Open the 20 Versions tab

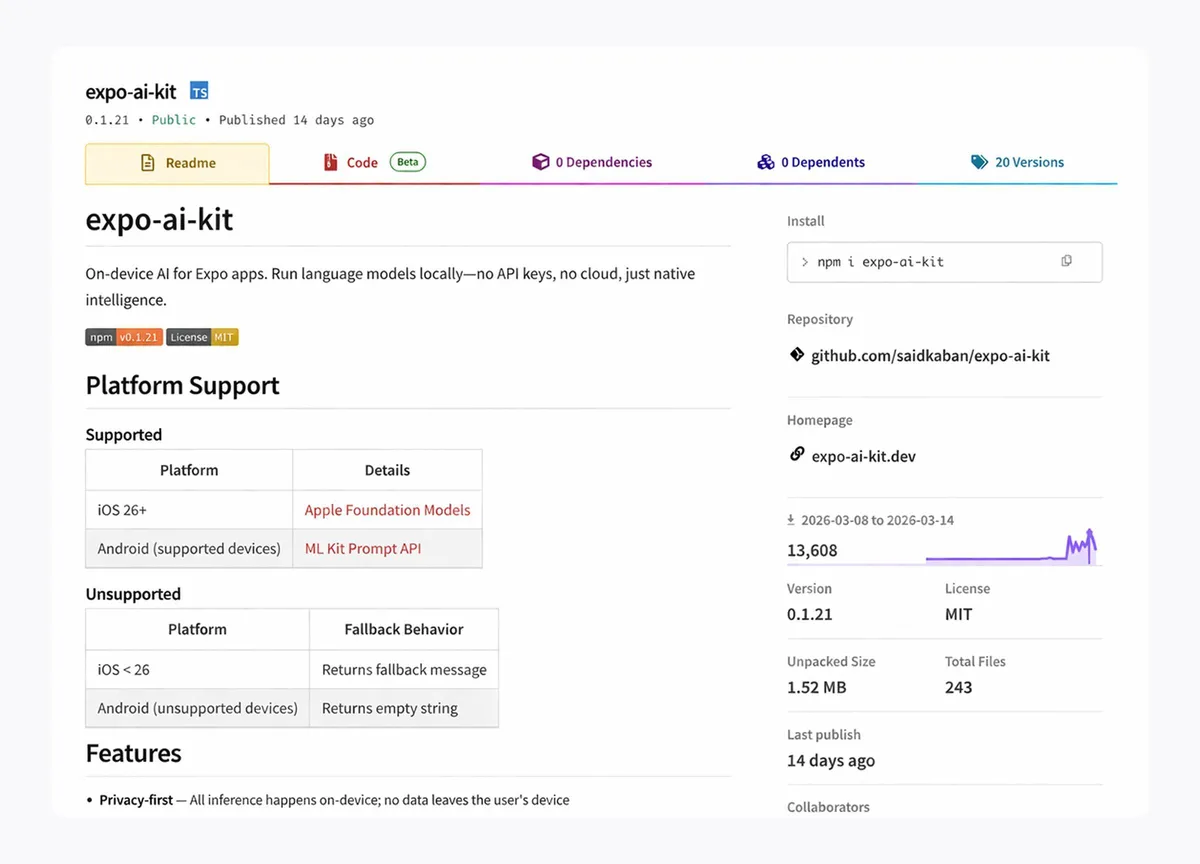(x=1017, y=163)
